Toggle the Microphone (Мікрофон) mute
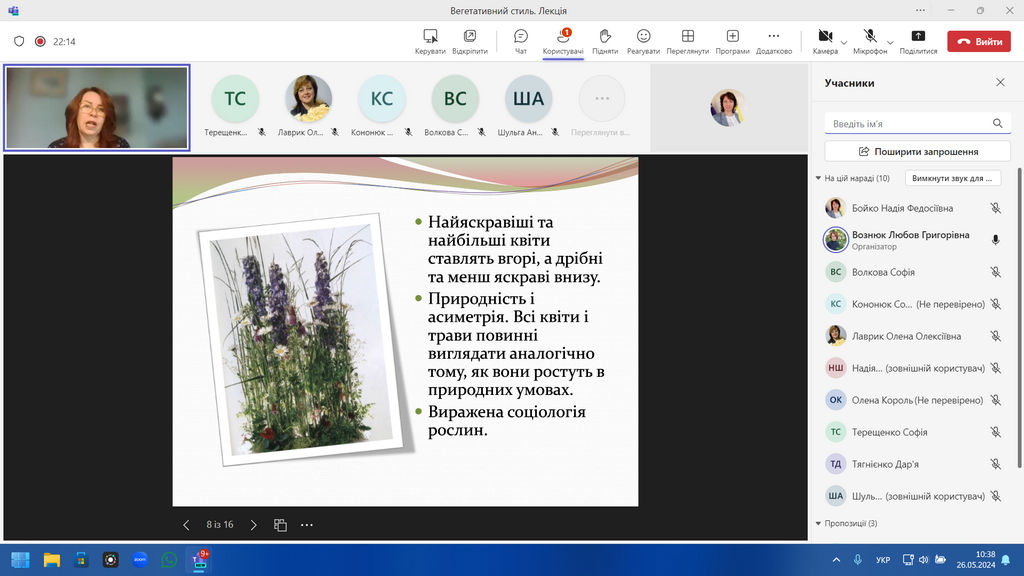 (x=870, y=37)
